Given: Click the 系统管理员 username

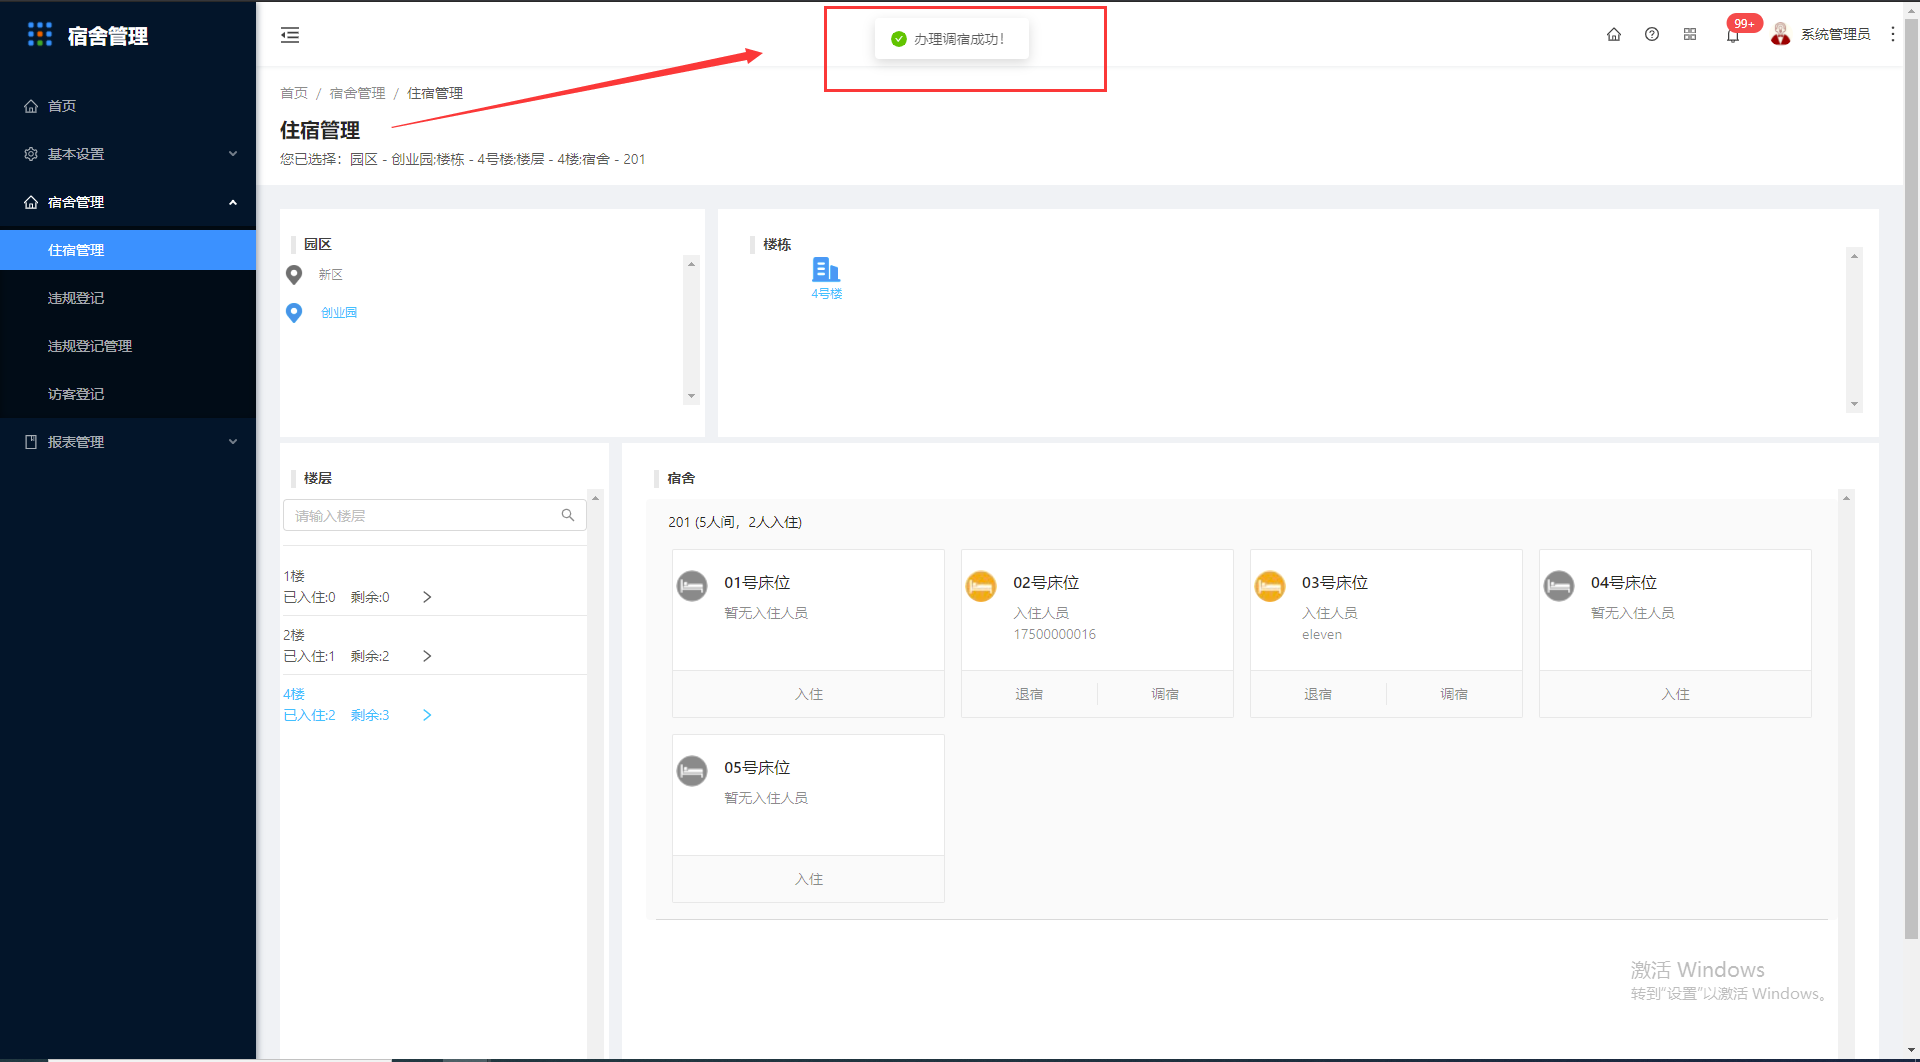Looking at the screenshot, I should (1835, 34).
